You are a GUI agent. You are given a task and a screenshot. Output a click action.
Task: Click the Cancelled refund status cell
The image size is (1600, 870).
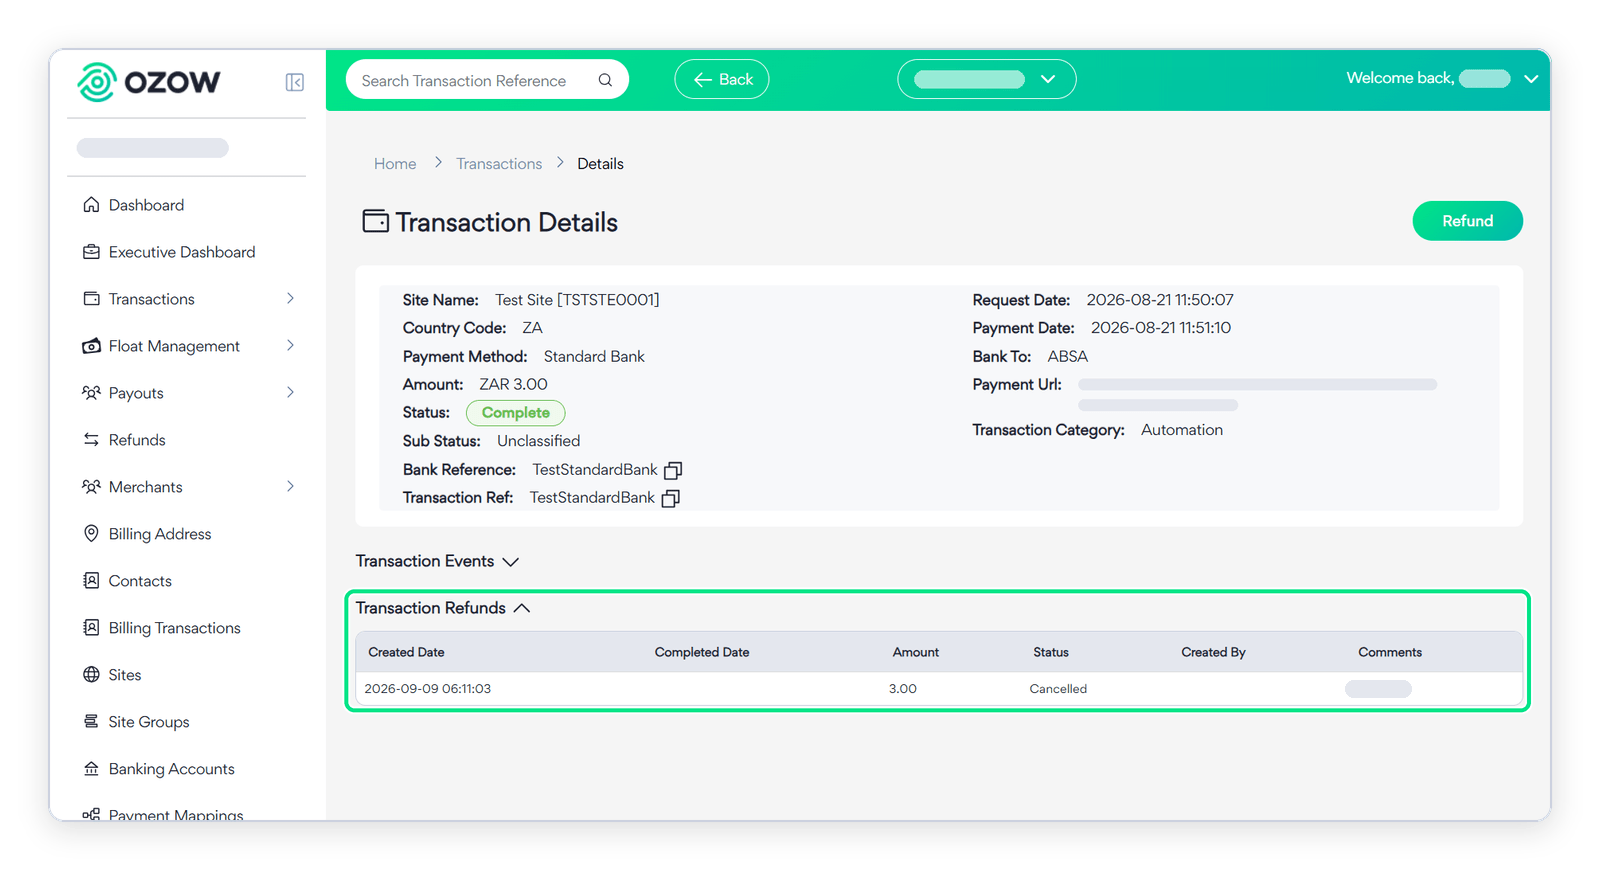click(x=1058, y=689)
